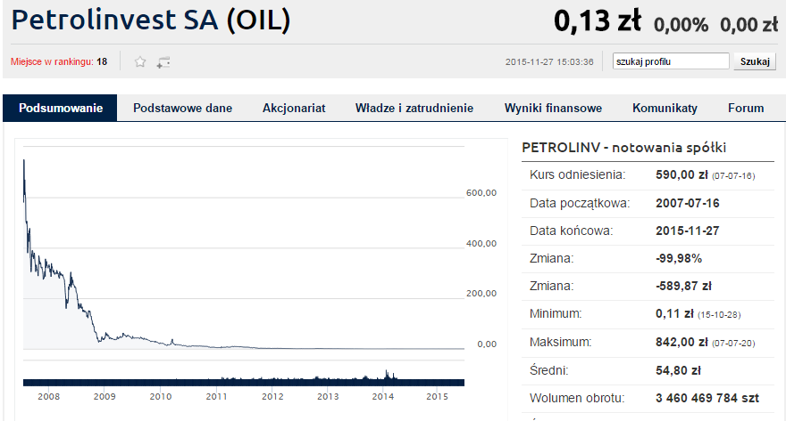786x421 pixels.
Task: Click the 2015 label on chart axis
Action: pyautogui.click(x=437, y=396)
